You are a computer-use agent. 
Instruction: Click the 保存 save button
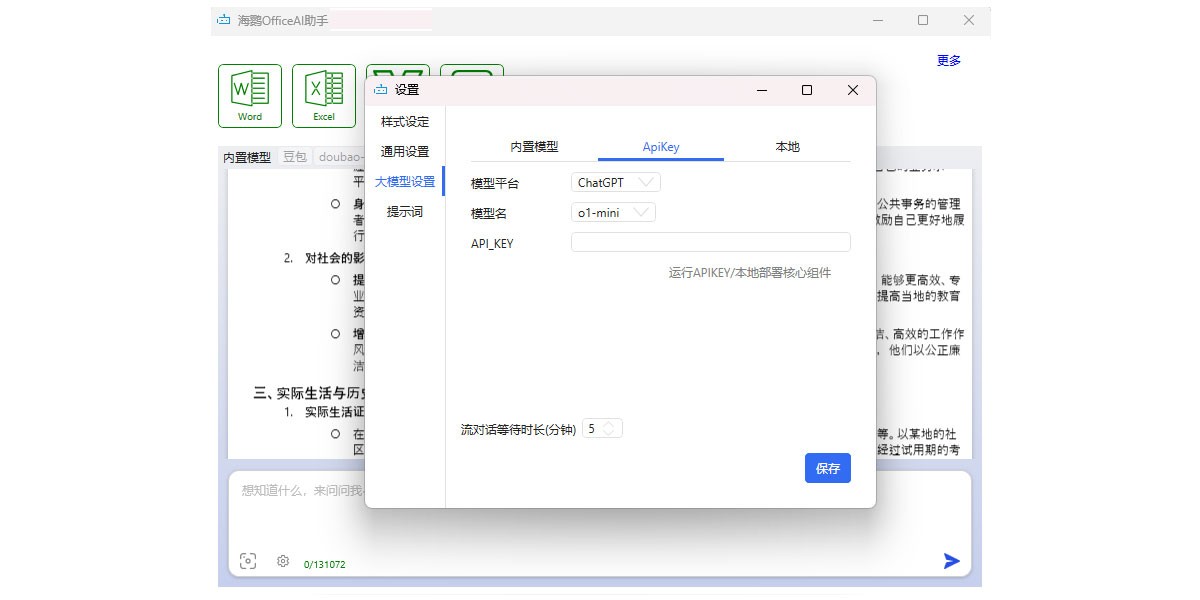tap(827, 468)
